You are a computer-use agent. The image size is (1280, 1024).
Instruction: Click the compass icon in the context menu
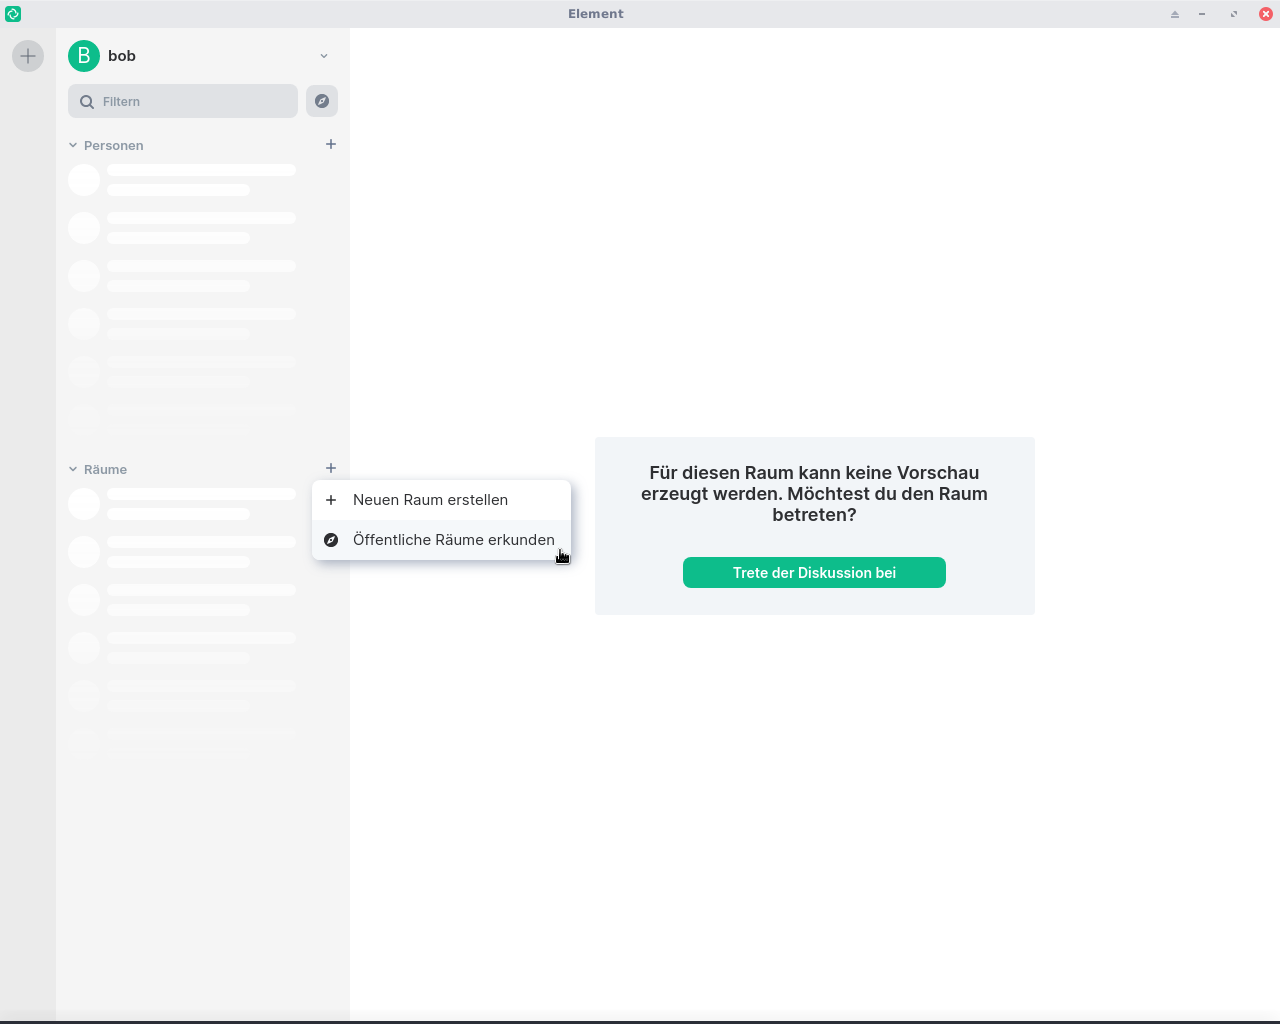(331, 540)
